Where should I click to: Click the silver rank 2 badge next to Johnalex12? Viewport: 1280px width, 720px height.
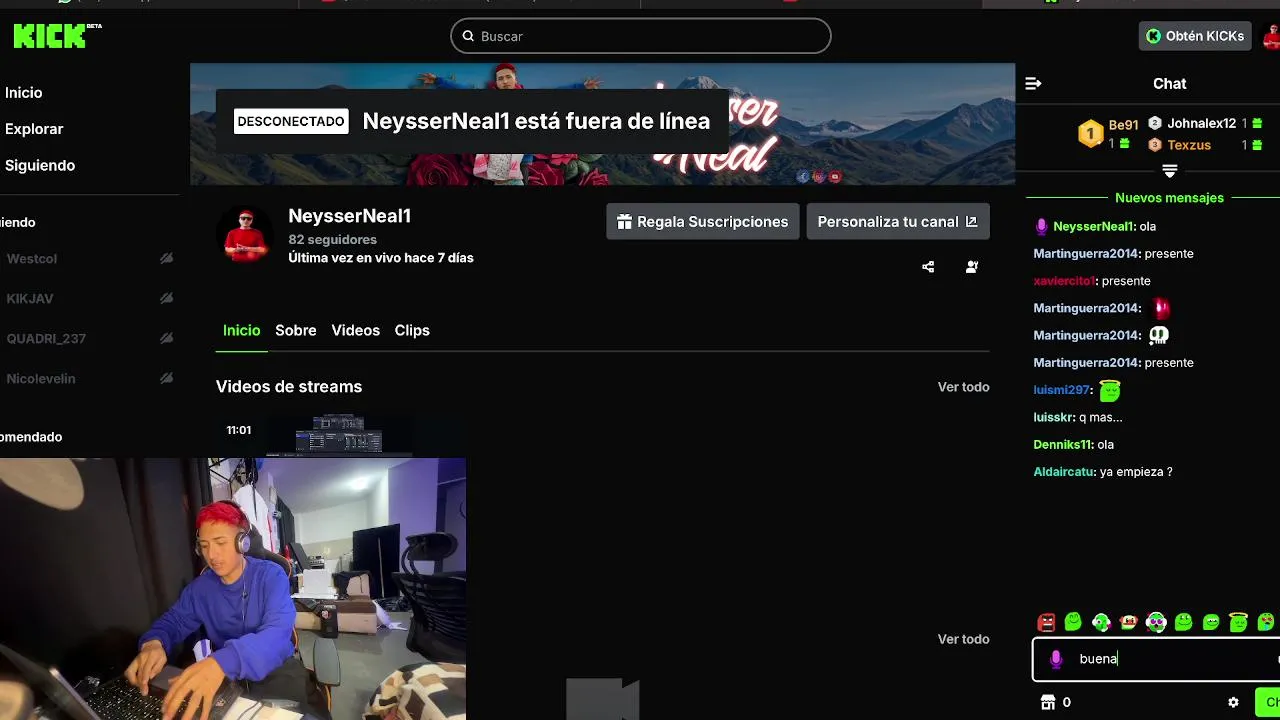pyautogui.click(x=1155, y=123)
